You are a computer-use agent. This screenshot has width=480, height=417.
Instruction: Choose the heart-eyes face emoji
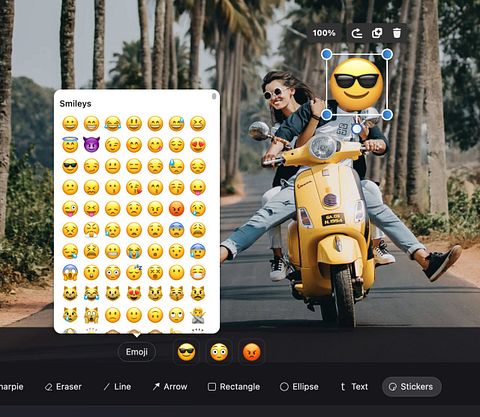(x=198, y=145)
